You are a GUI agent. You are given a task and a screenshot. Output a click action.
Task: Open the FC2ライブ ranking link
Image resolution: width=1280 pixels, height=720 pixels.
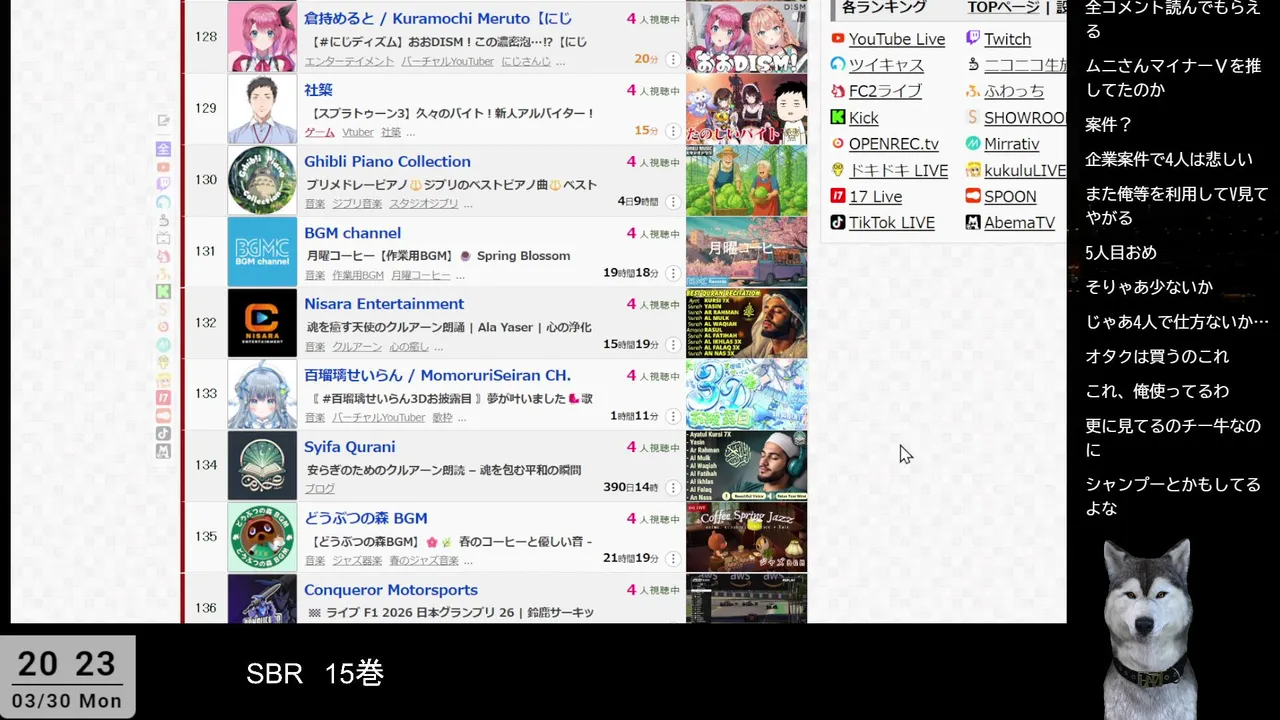885,91
